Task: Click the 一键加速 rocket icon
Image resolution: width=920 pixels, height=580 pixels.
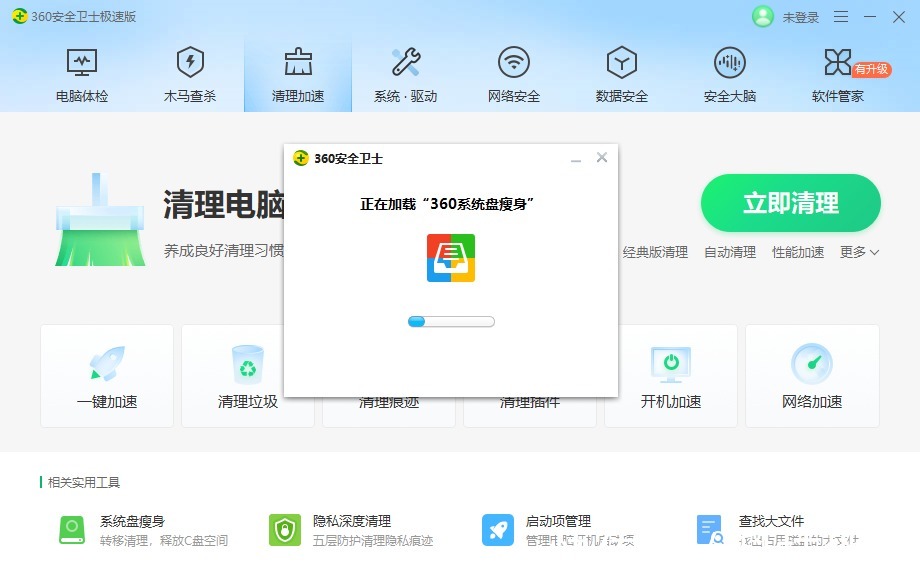Action: 107,363
